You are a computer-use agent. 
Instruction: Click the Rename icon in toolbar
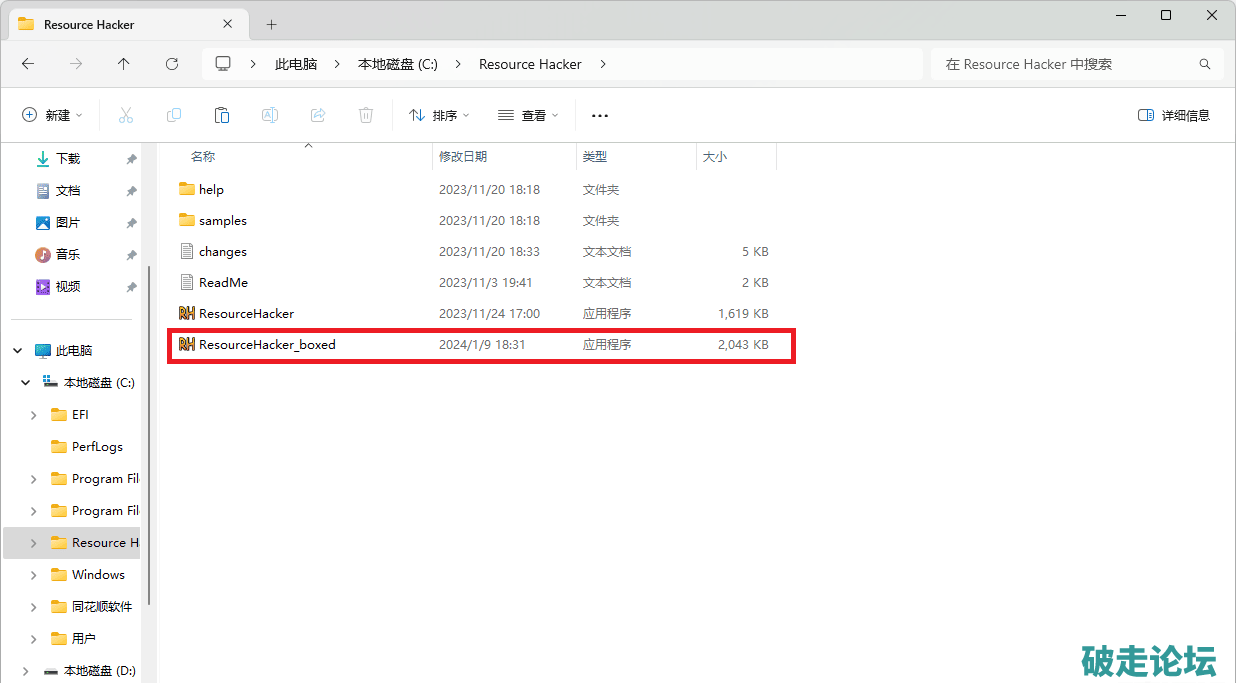point(270,116)
